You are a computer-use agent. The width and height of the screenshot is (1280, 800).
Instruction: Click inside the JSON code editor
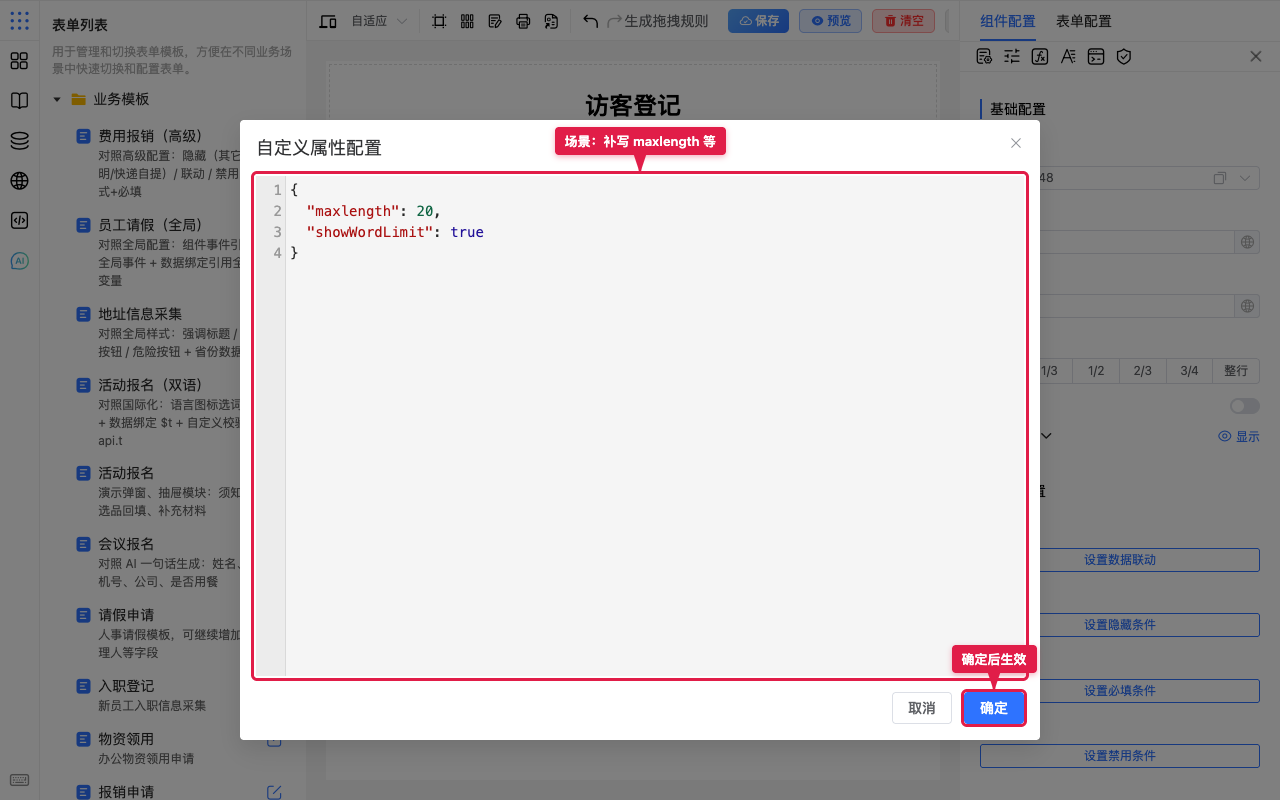640,426
